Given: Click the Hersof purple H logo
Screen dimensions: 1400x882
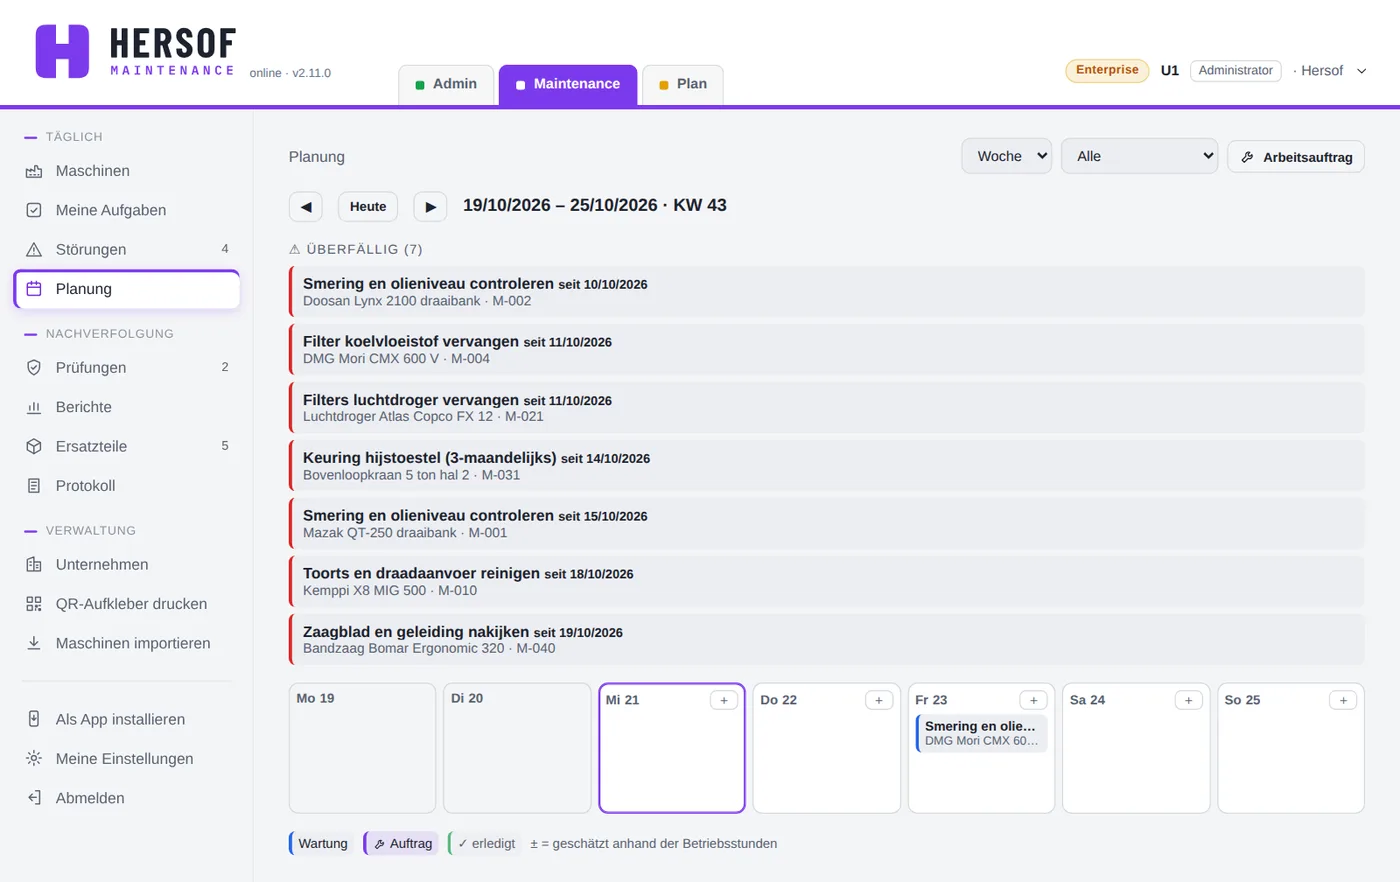Looking at the screenshot, I should [x=62, y=51].
